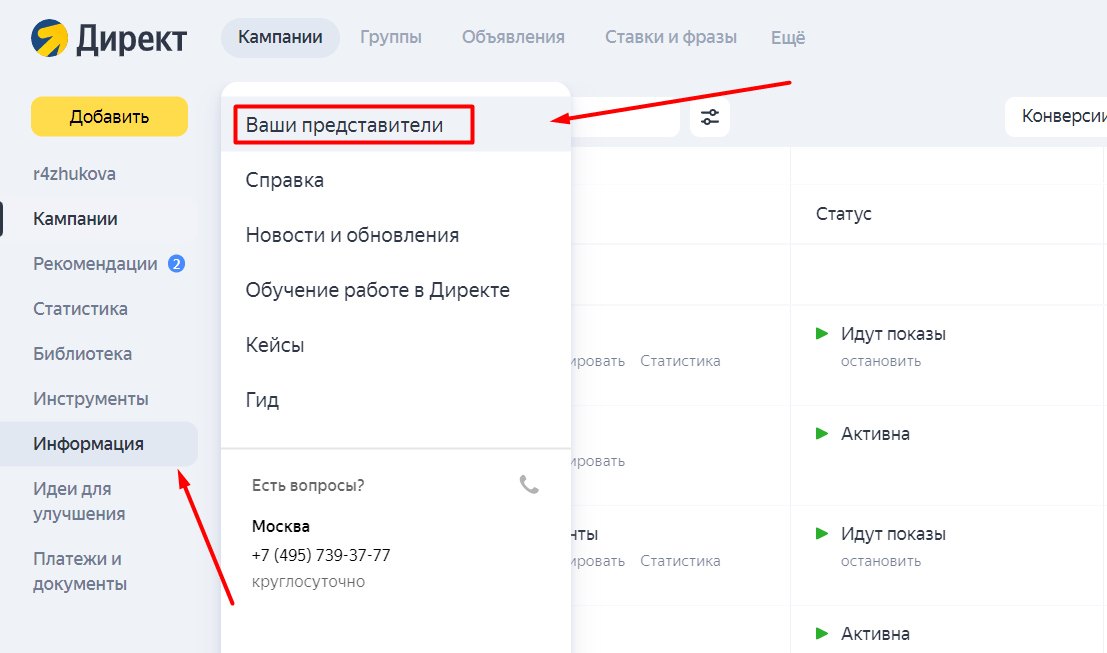The height and width of the screenshot is (653, 1107).
Task: Click the Есть вопросы? heading
Action: 308,486
